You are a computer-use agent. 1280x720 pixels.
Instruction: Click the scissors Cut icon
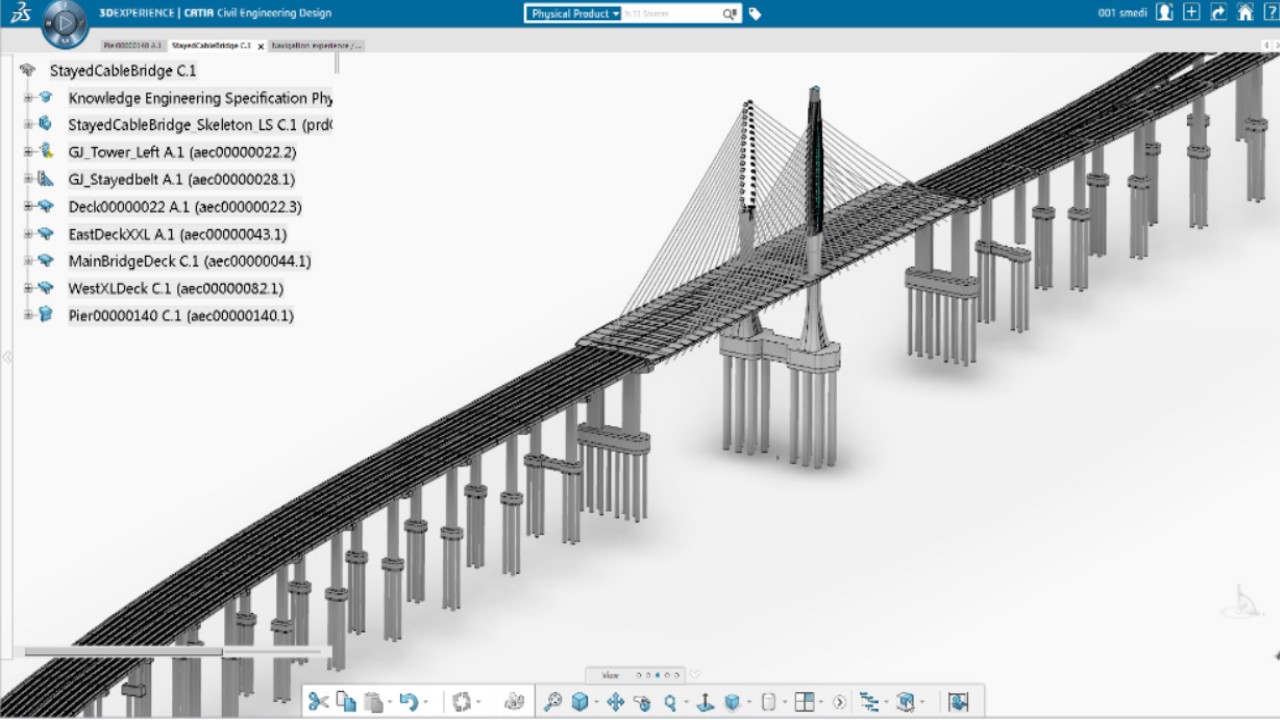tap(318, 702)
